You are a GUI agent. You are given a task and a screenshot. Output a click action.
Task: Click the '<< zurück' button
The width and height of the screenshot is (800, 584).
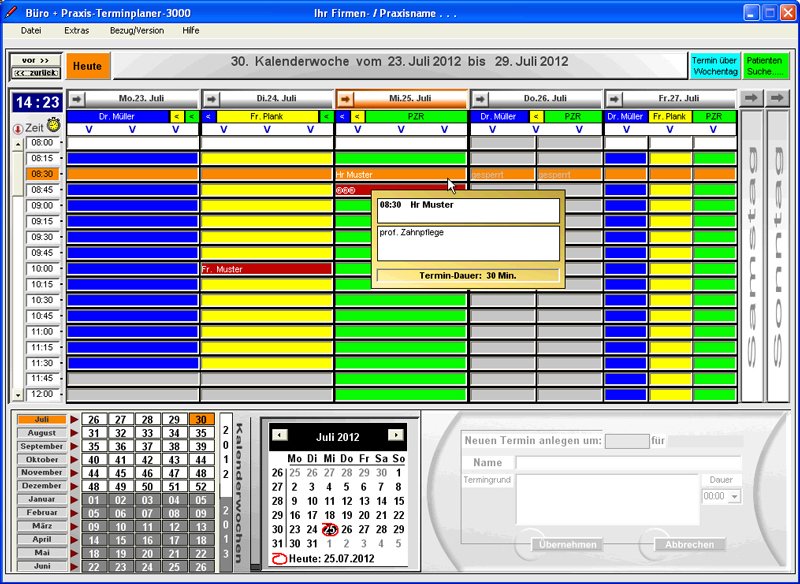(36, 73)
